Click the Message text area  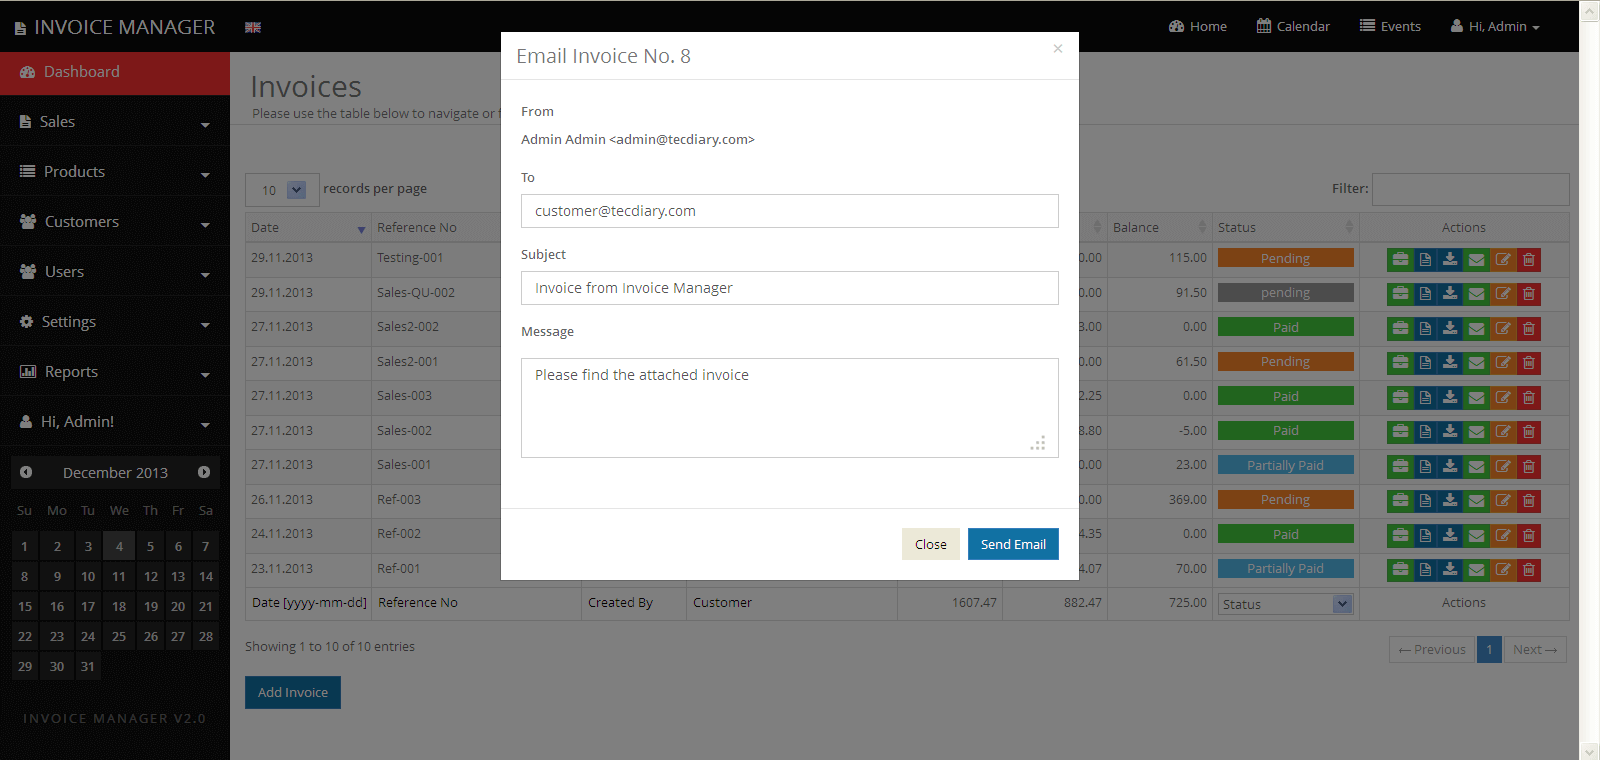pyautogui.click(x=790, y=408)
